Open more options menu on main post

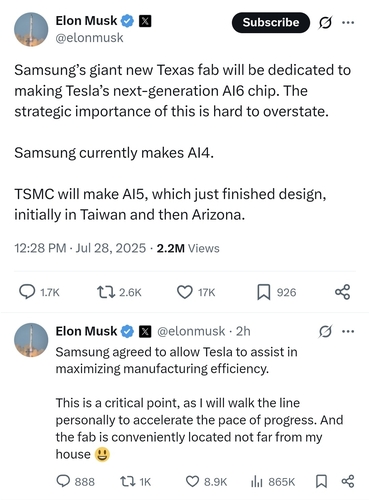click(348, 23)
